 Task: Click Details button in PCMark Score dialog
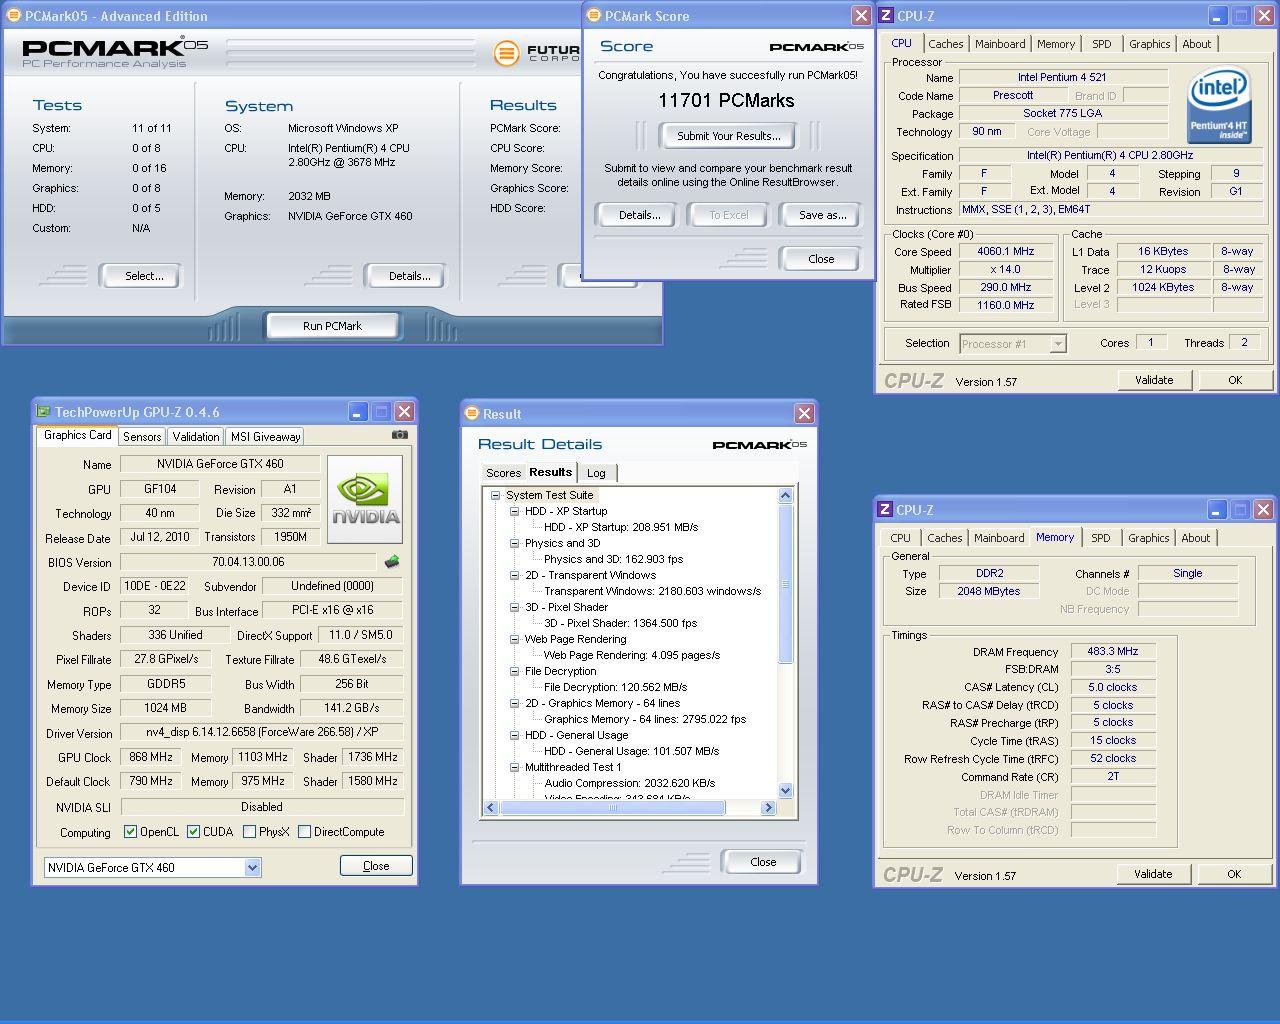click(x=639, y=215)
